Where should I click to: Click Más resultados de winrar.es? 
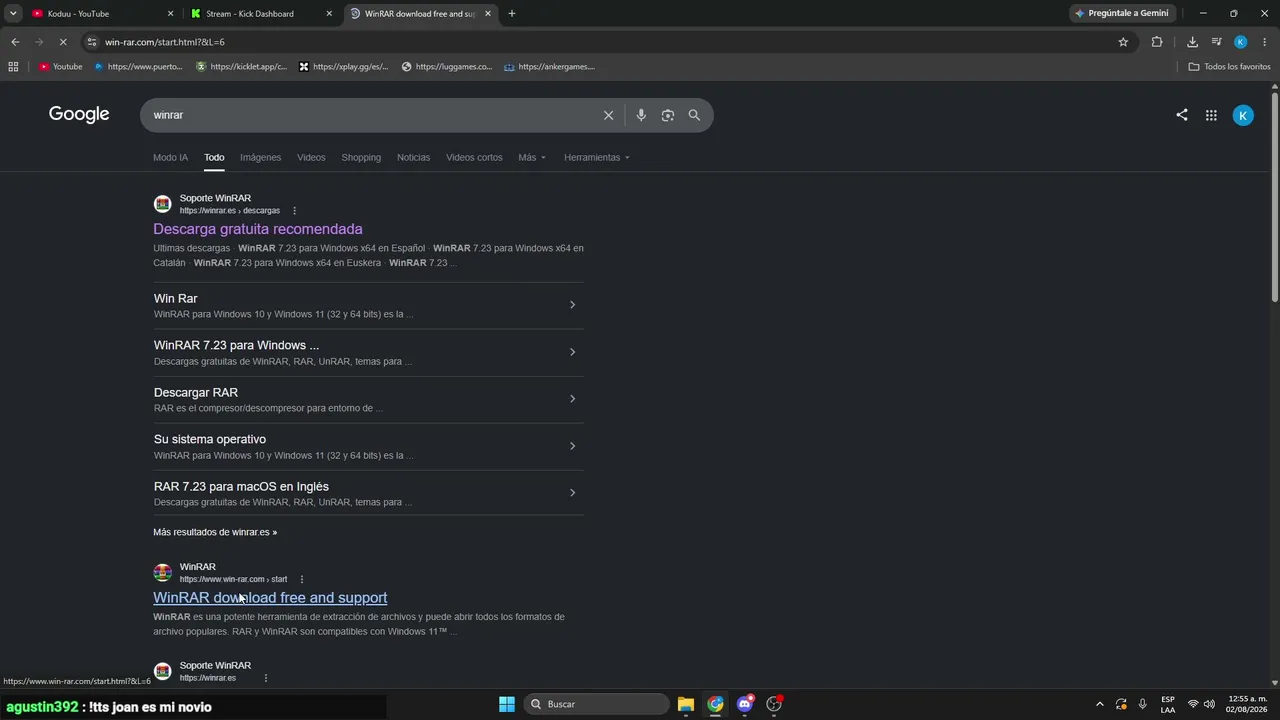pyautogui.click(x=215, y=532)
